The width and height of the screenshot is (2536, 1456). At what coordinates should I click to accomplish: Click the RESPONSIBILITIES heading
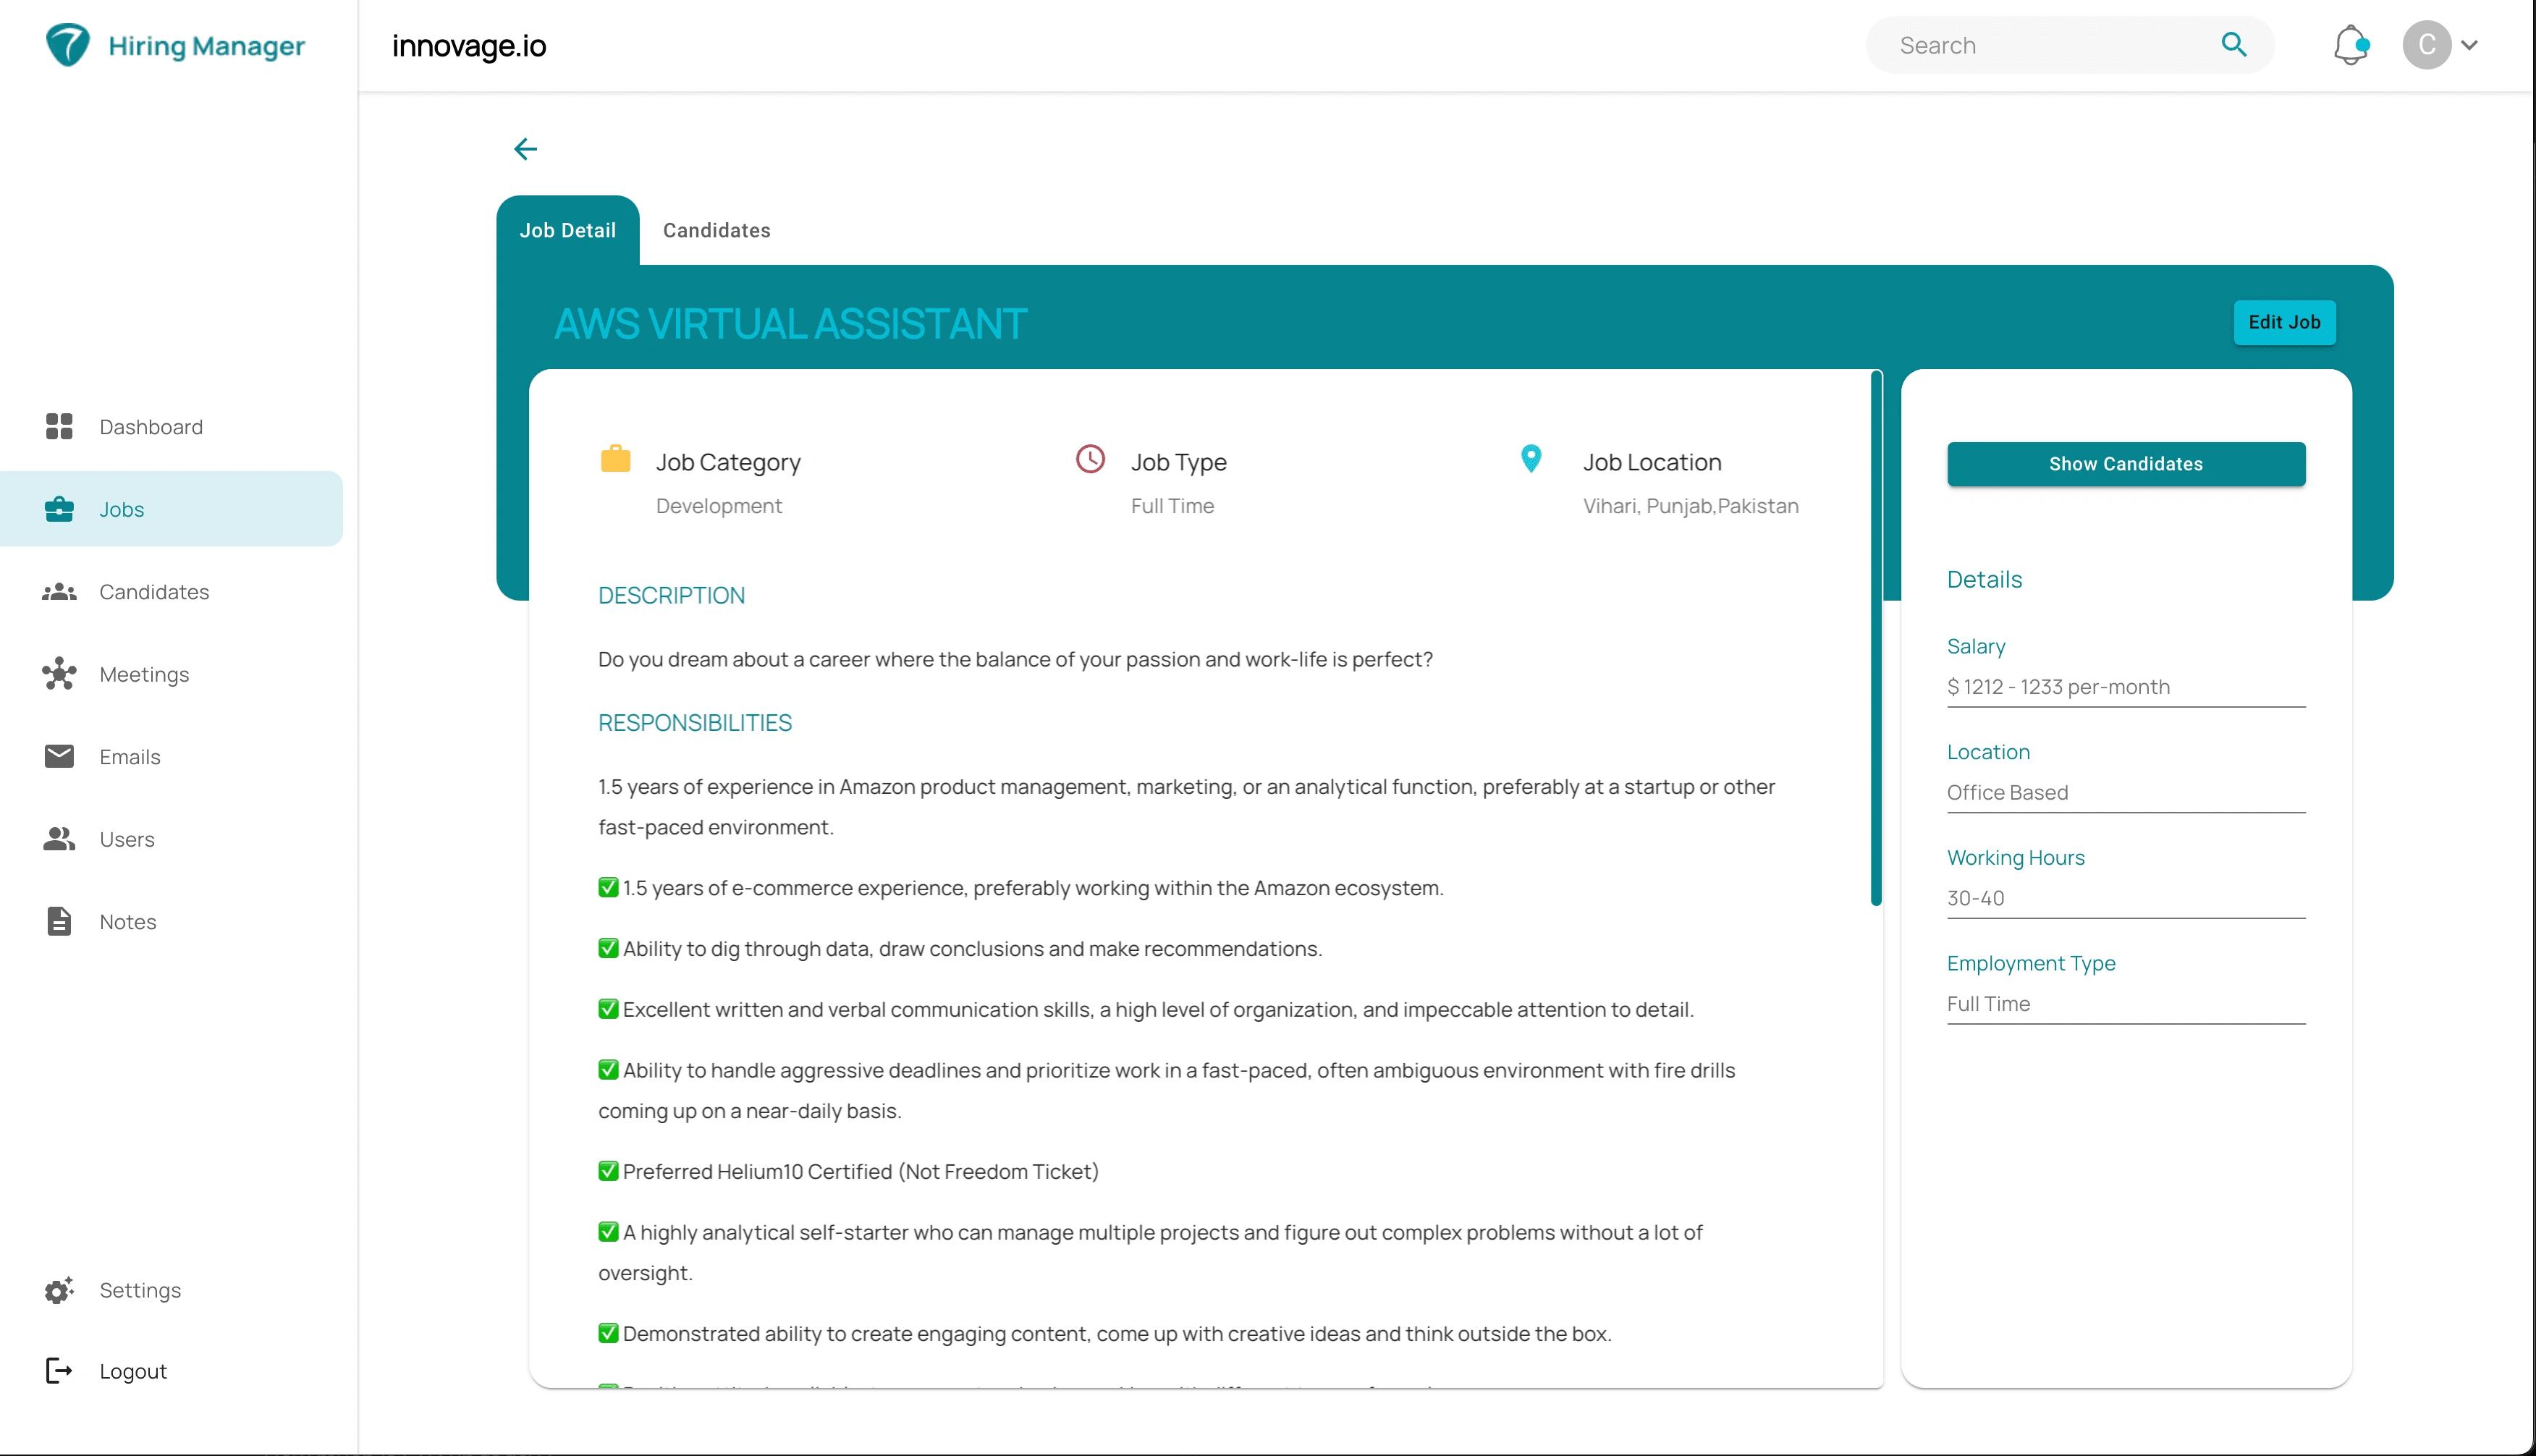pyautogui.click(x=695, y=722)
